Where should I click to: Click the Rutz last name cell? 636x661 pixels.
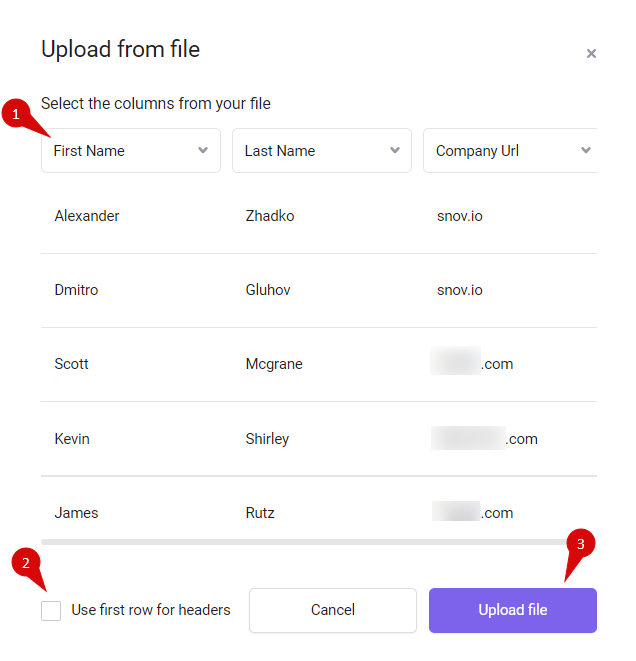[260, 513]
